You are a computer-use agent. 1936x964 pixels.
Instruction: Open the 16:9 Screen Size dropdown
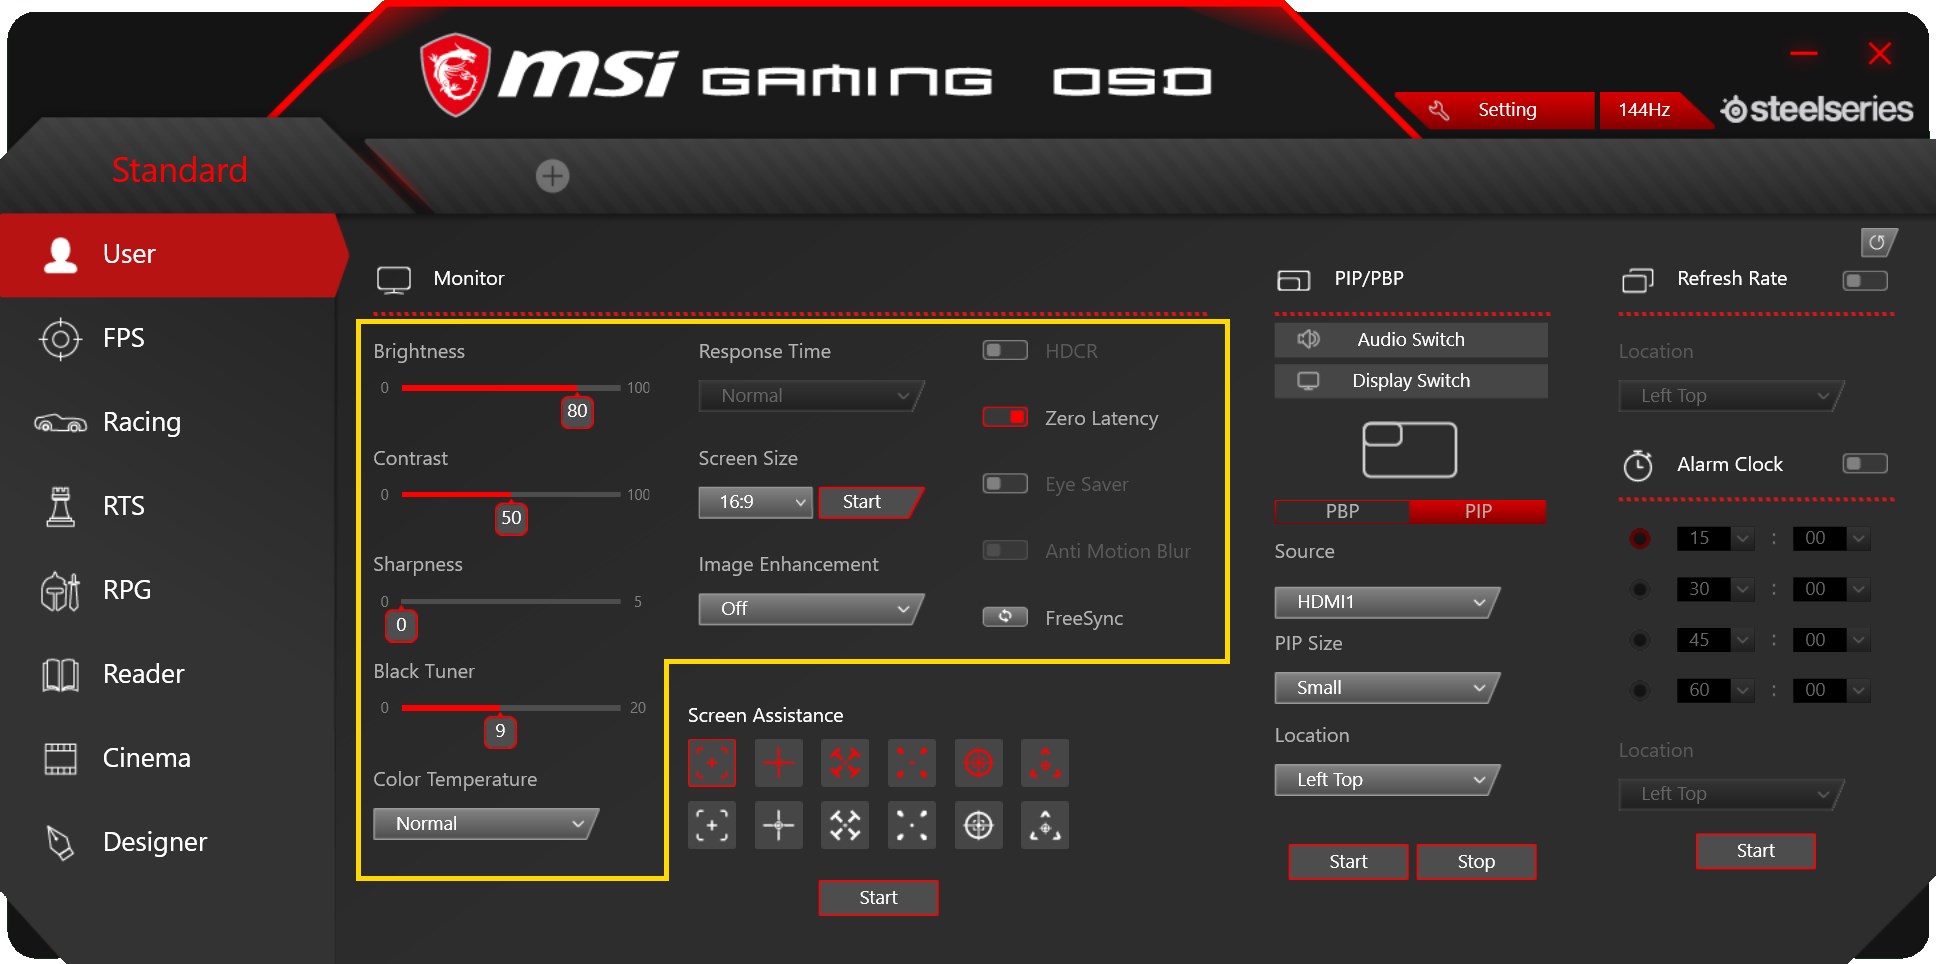(755, 502)
